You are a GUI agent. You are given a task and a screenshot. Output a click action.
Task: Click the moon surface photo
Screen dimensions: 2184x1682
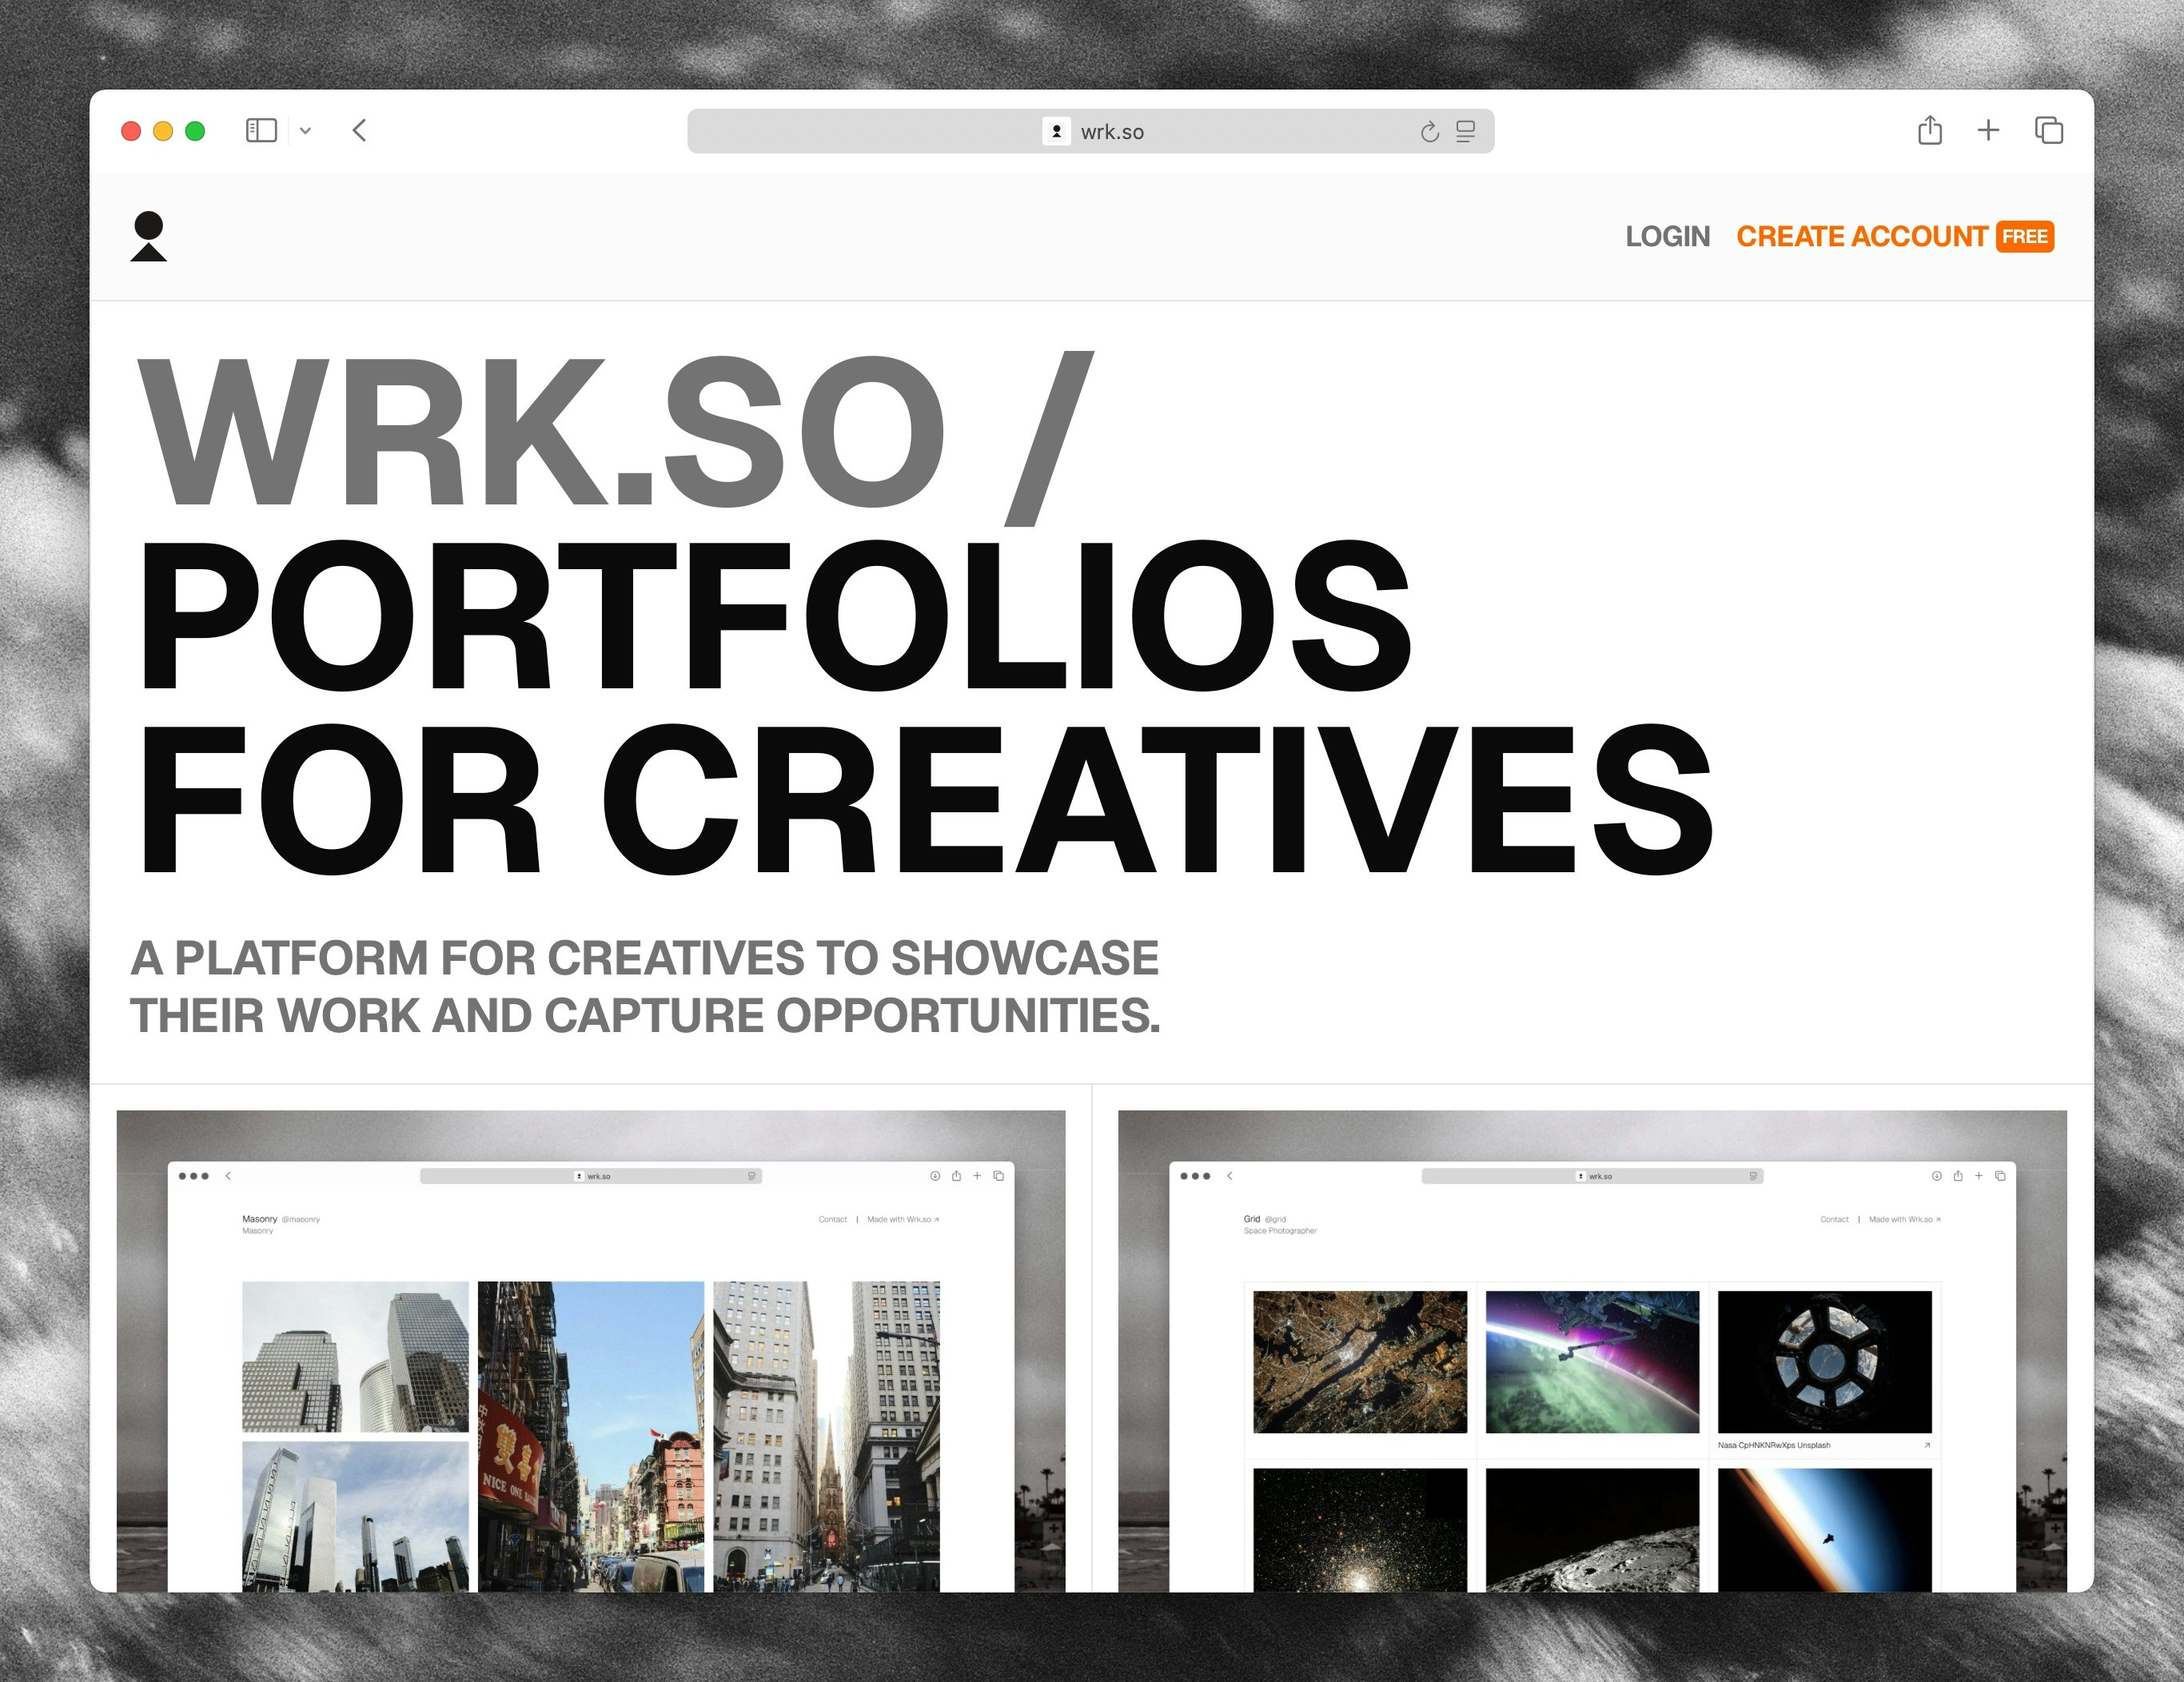click(x=1592, y=1530)
